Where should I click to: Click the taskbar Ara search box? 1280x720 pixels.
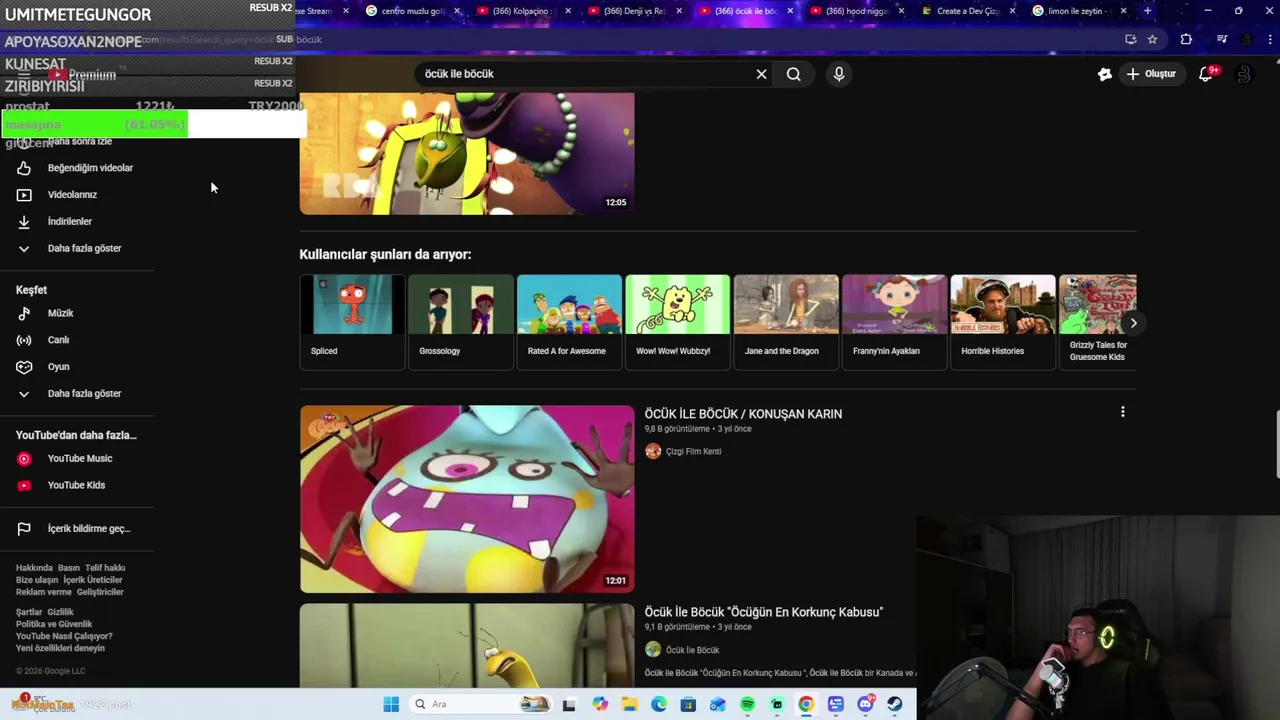[x=482, y=704]
